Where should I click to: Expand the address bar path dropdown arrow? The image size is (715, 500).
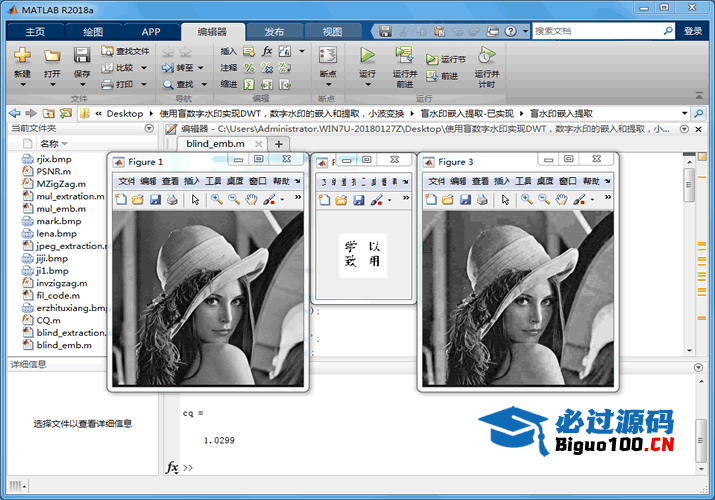pos(684,113)
